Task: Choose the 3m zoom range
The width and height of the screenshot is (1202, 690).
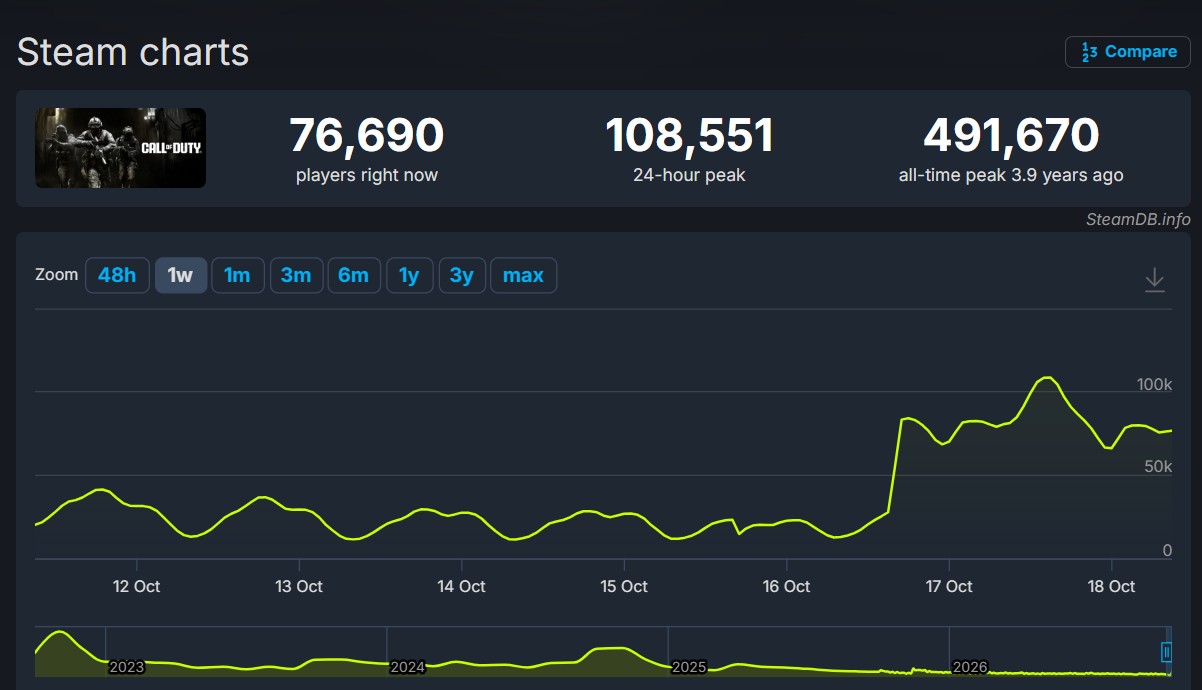Action: point(296,275)
